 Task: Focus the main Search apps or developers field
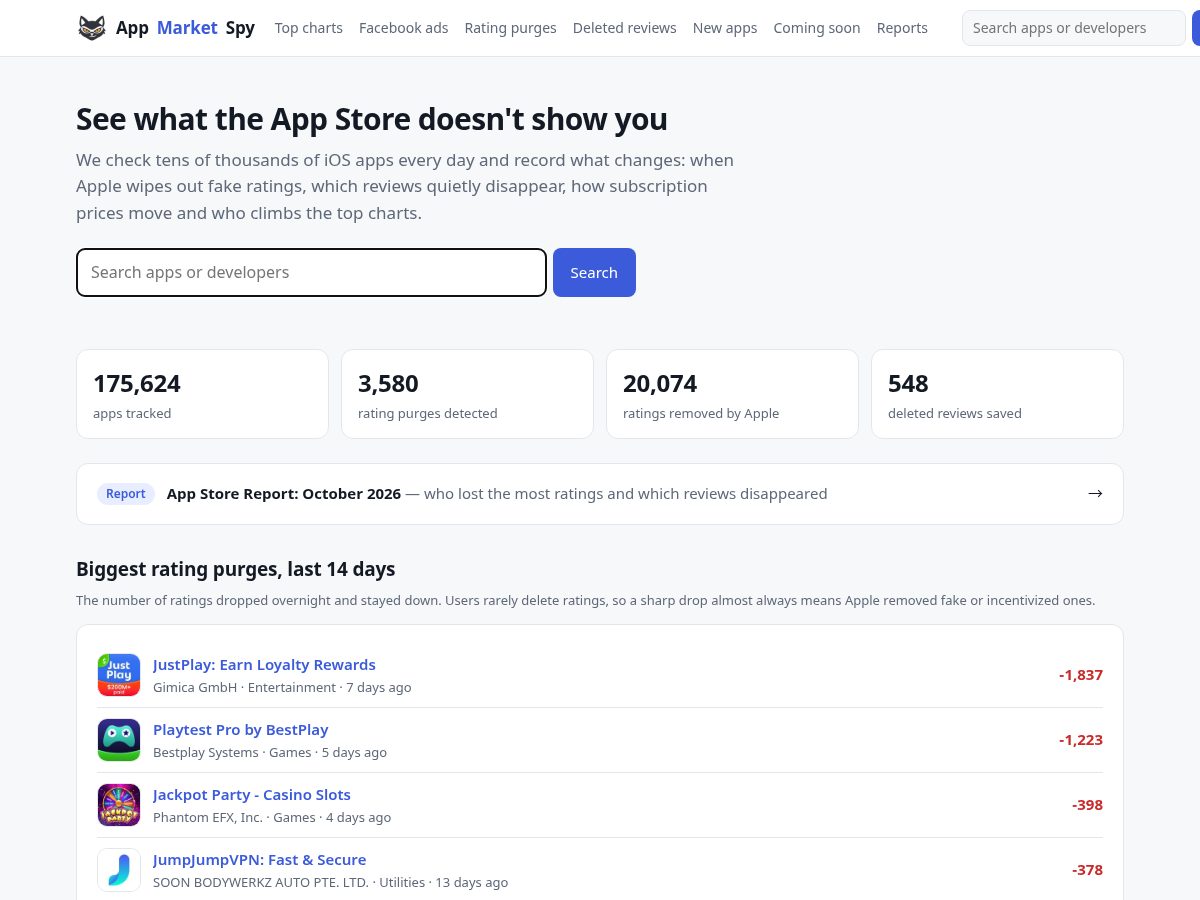click(x=311, y=272)
